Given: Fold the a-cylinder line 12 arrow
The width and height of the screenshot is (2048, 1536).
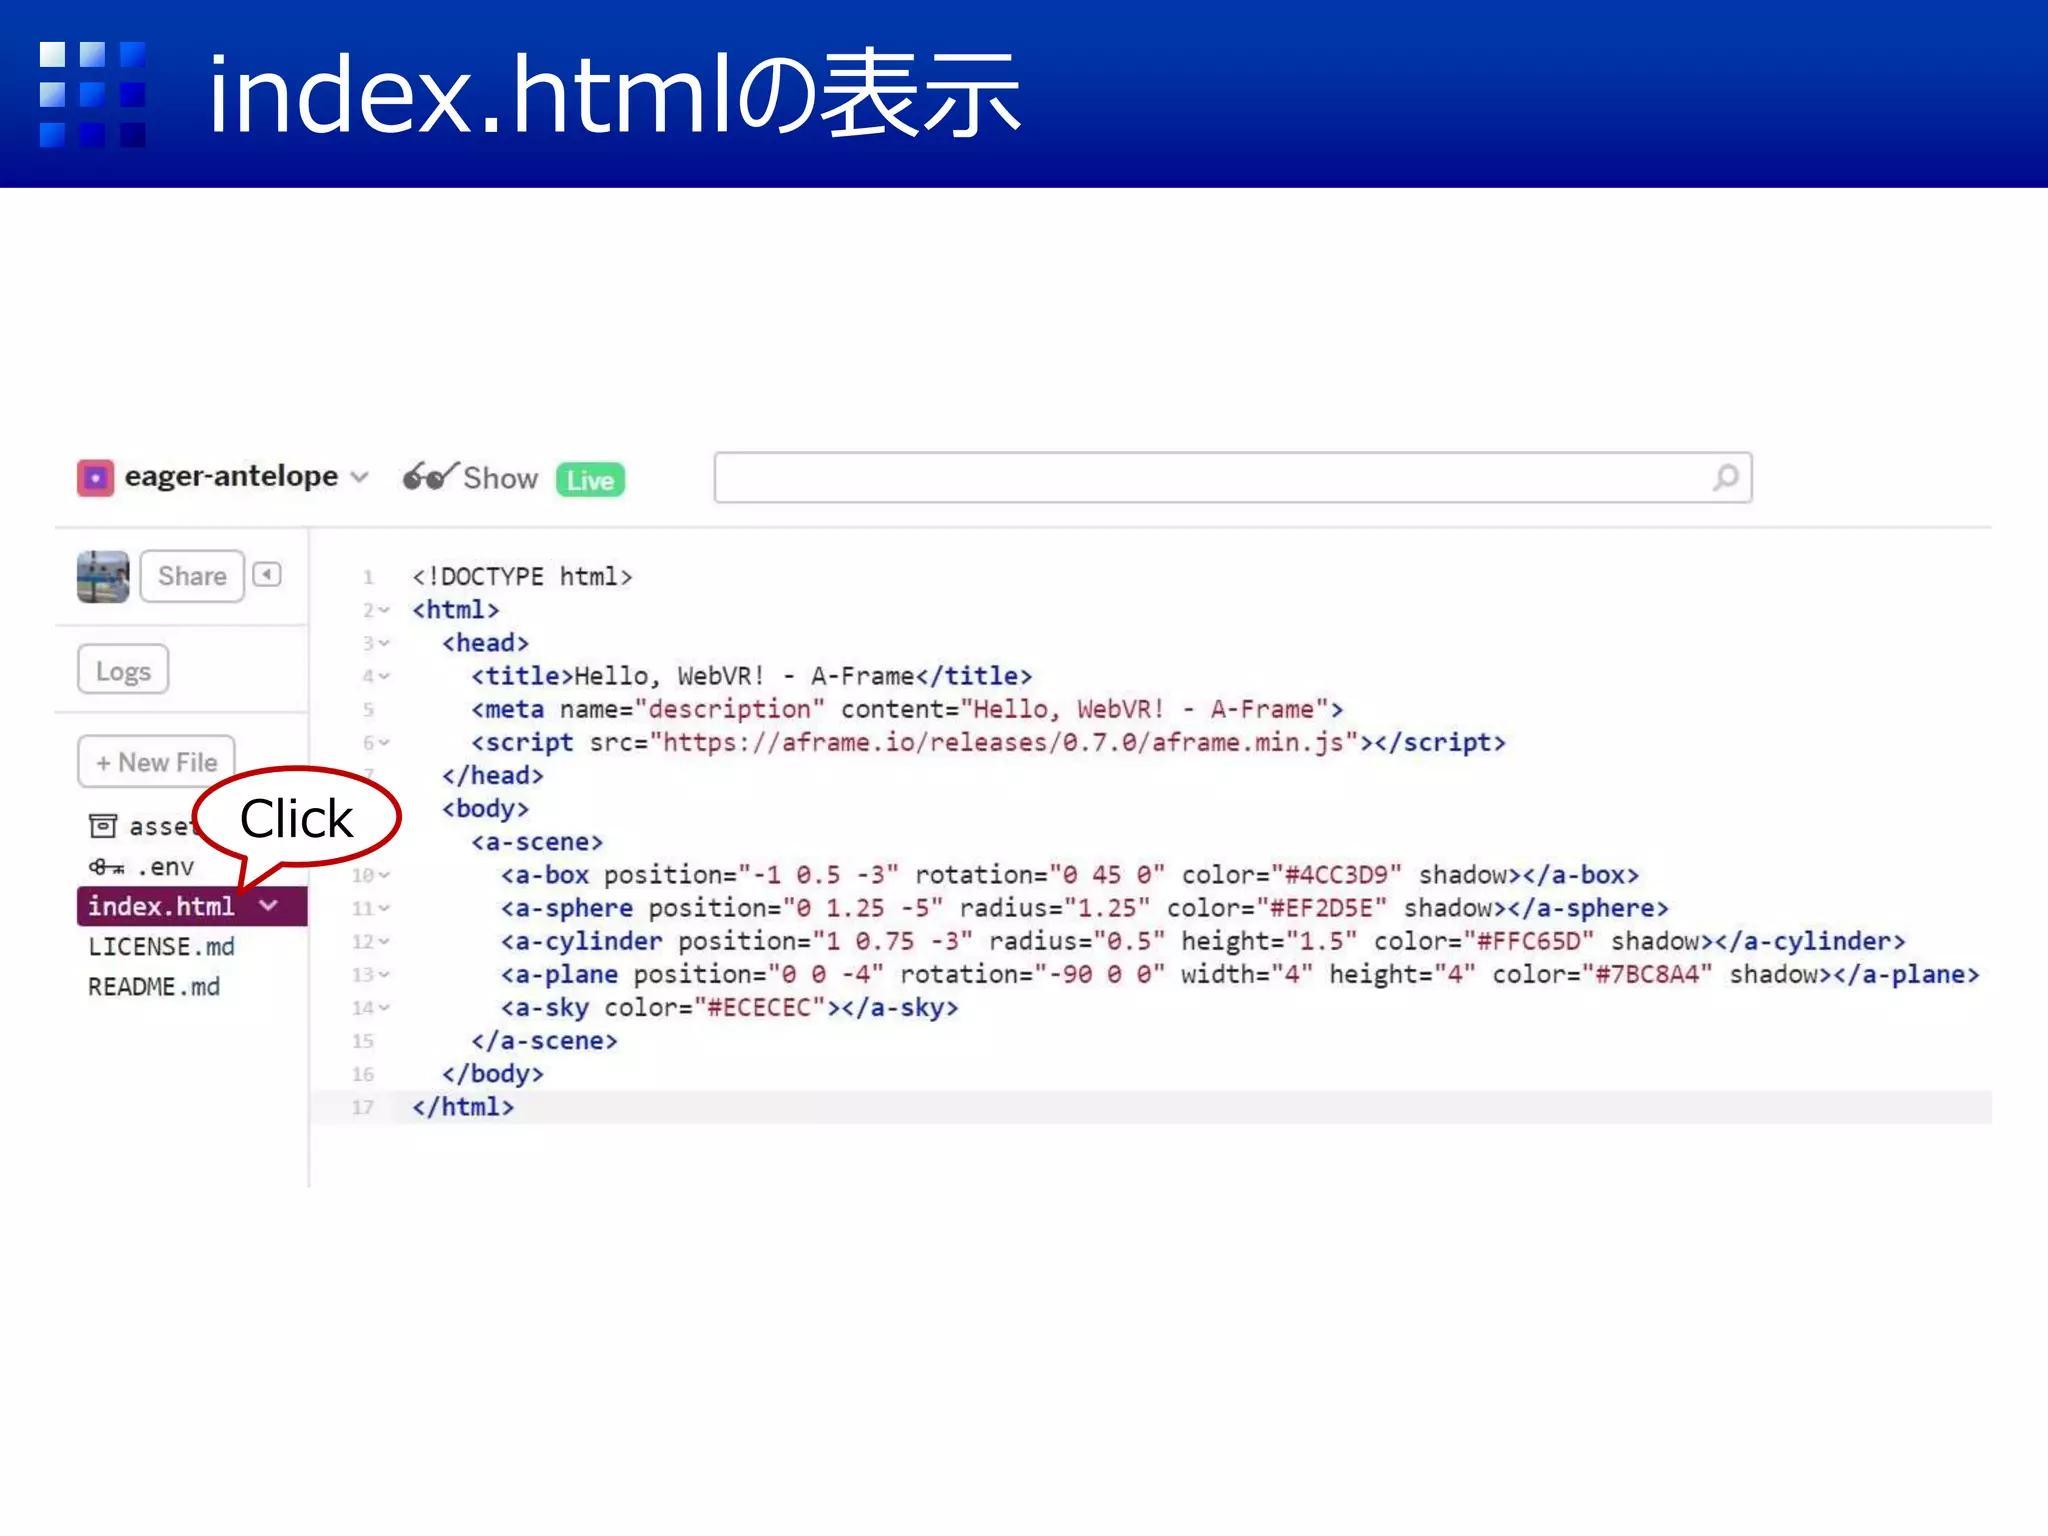Looking at the screenshot, I should (384, 941).
